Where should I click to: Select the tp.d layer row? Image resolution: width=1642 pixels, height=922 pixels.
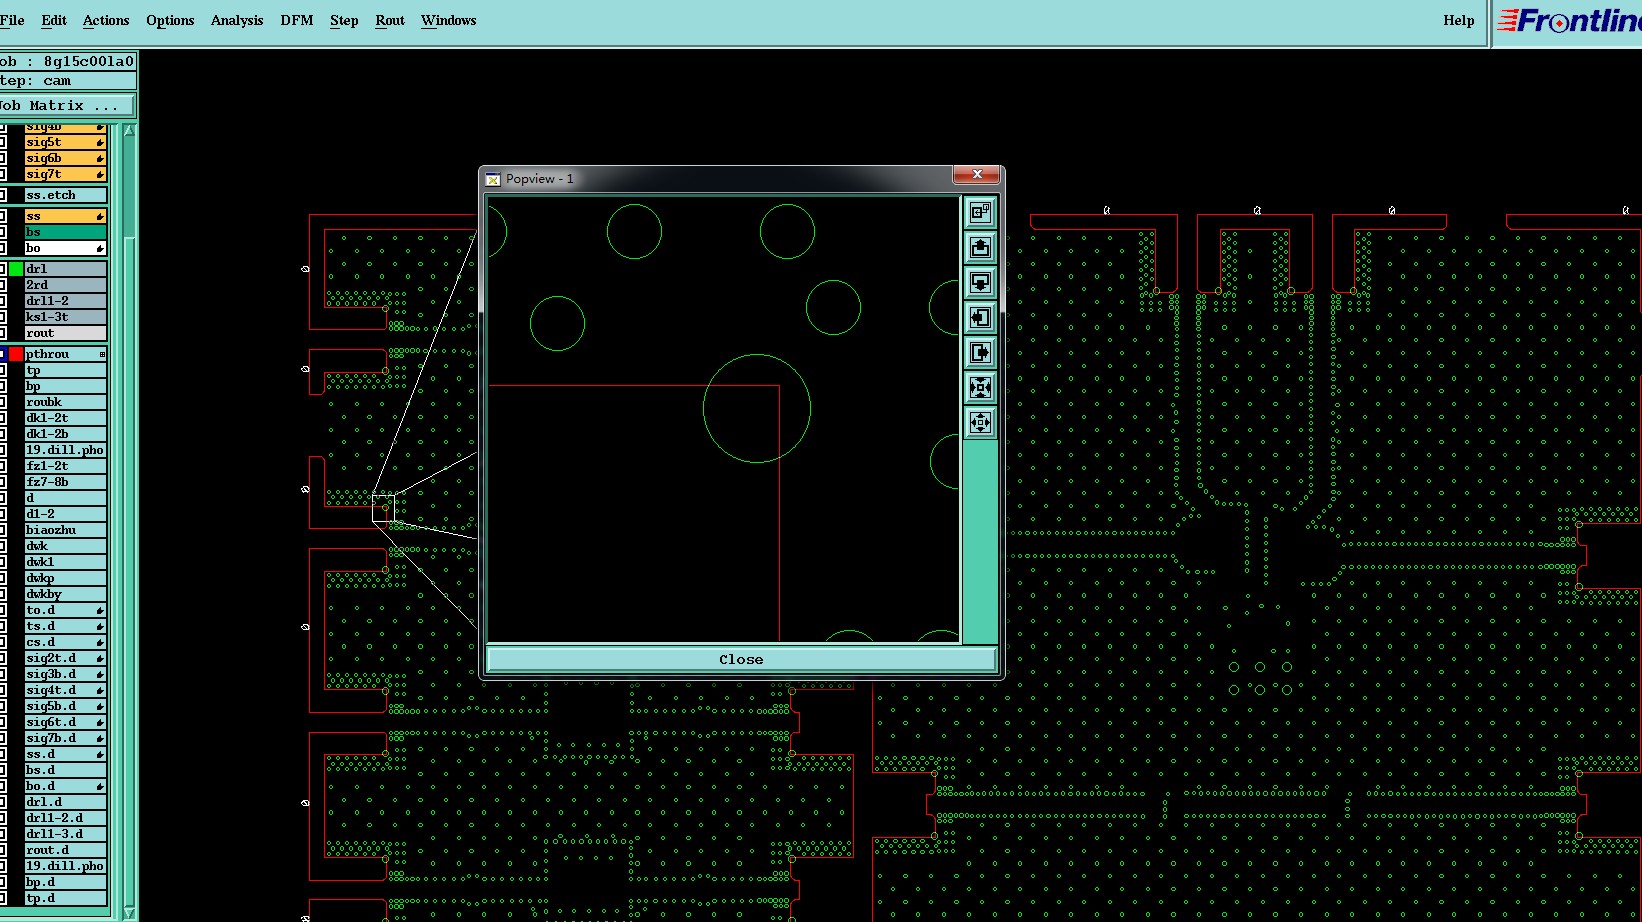coord(65,898)
